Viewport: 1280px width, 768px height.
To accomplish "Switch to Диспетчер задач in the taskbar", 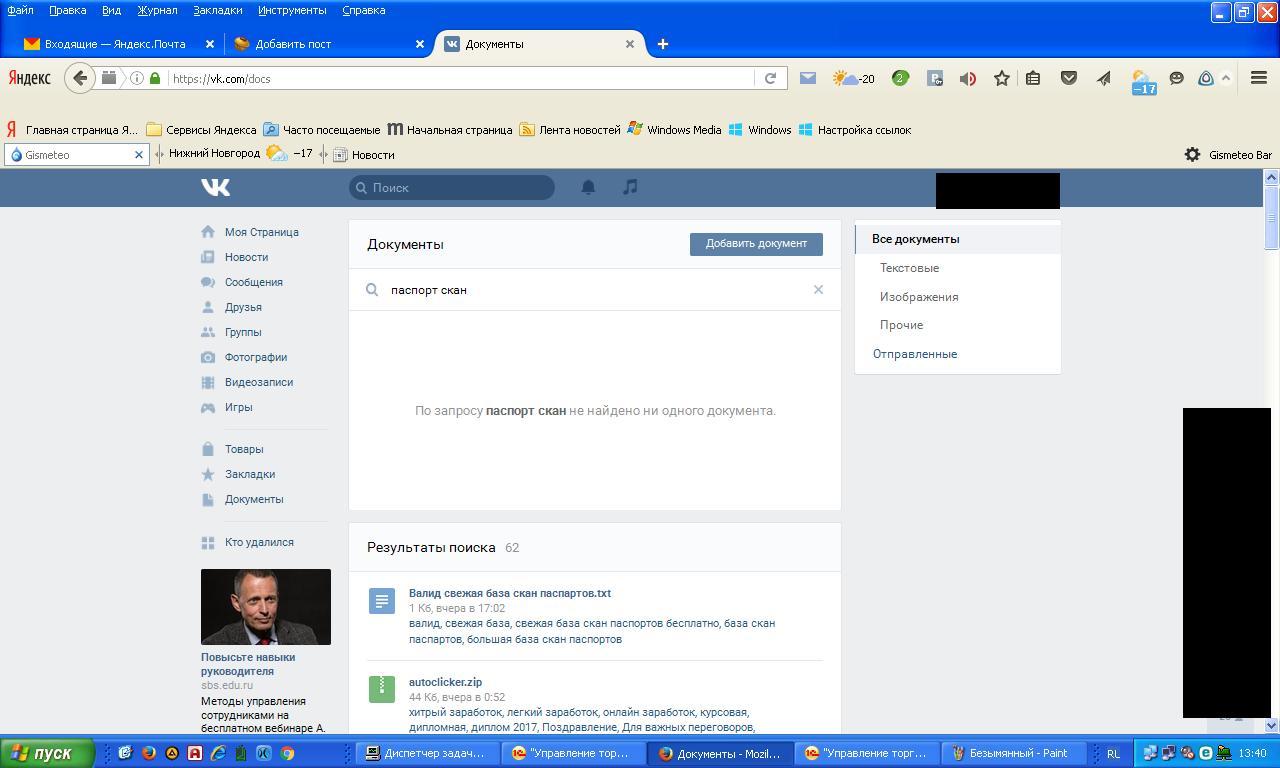I will pos(428,753).
